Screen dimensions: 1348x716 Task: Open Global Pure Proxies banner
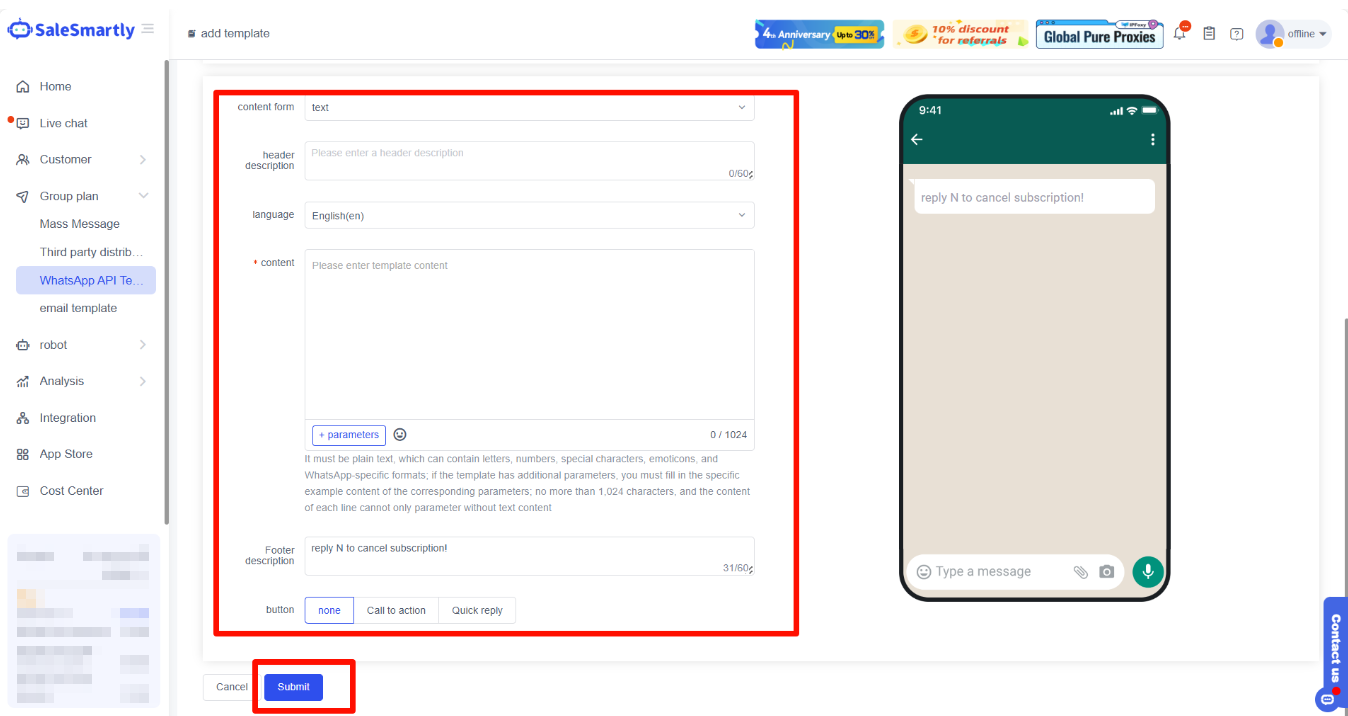point(1100,34)
